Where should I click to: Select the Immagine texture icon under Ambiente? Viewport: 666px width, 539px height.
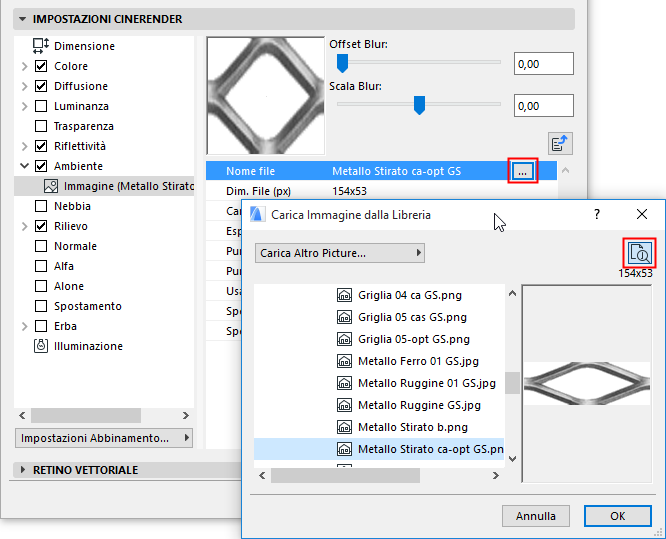pyautogui.click(x=51, y=186)
